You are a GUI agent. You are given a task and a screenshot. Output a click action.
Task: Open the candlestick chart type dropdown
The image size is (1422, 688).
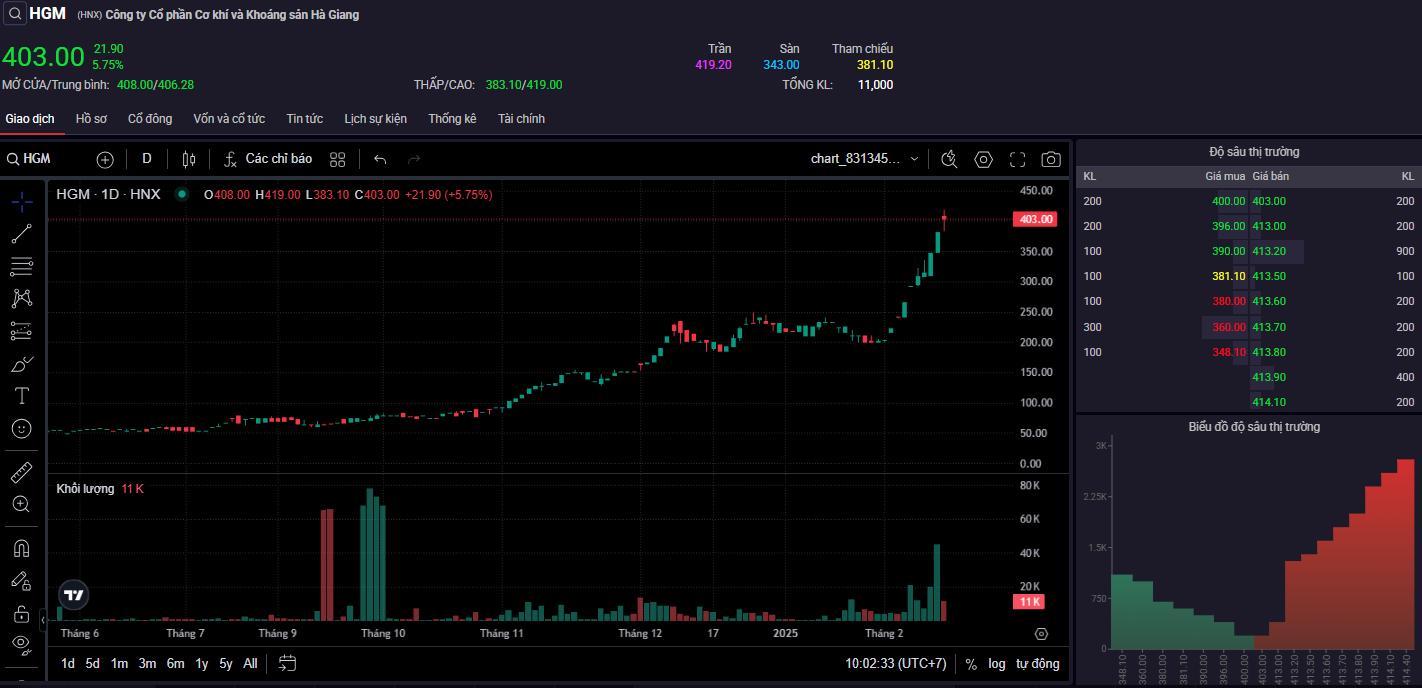coord(189,159)
